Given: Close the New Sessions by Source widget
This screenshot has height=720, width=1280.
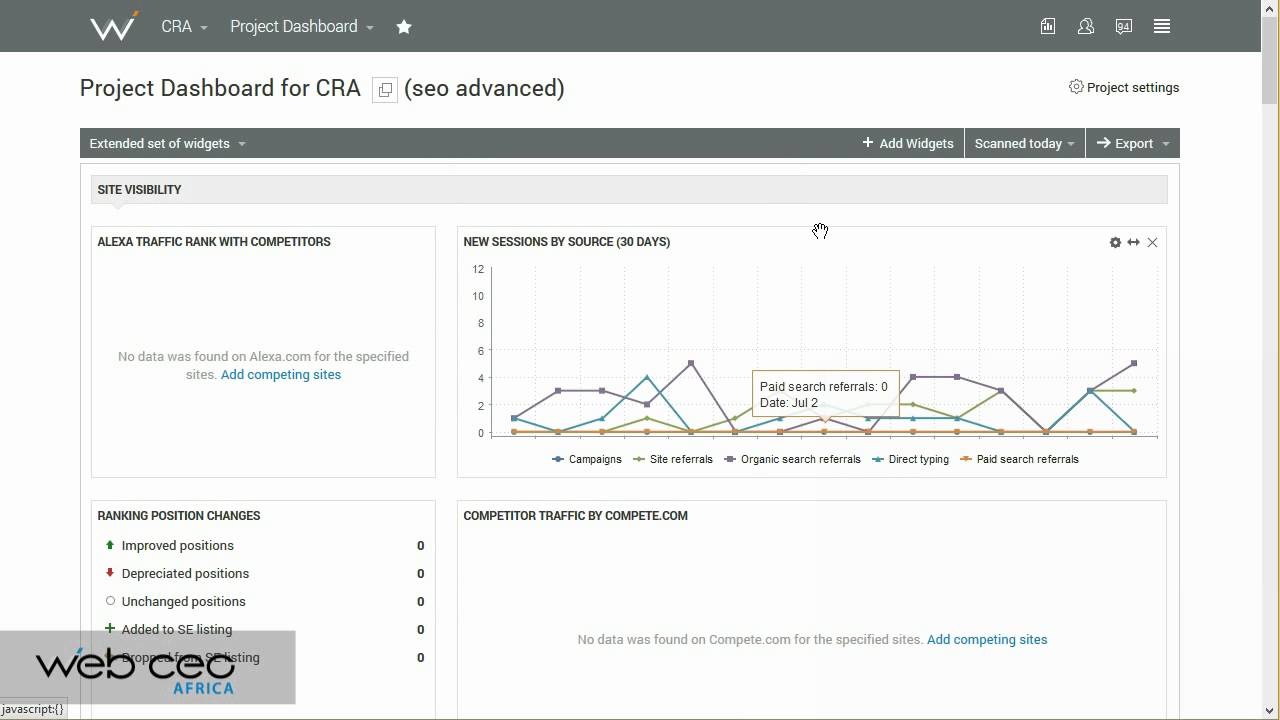Looking at the screenshot, I should click(x=1152, y=242).
